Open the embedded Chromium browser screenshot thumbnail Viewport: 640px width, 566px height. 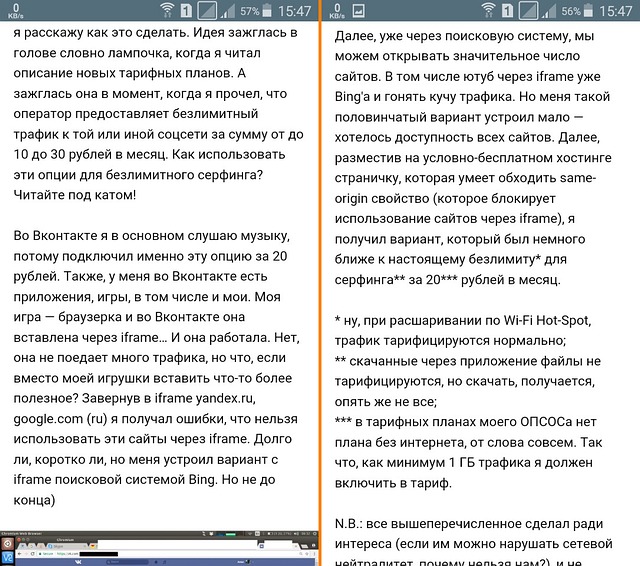click(x=160, y=550)
